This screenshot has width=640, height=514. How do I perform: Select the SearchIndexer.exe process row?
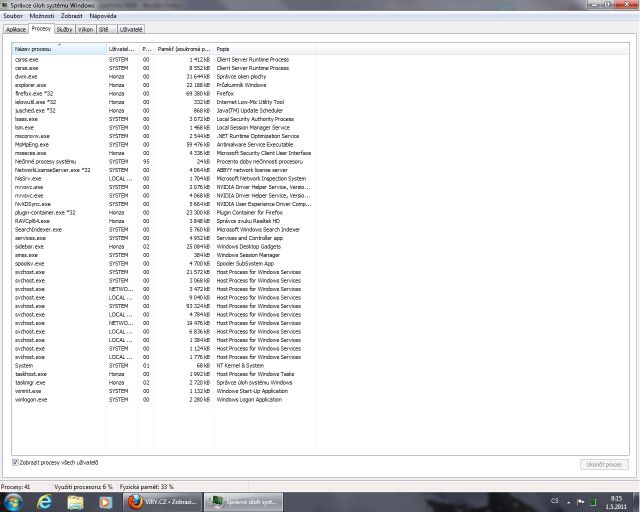coord(163,230)
